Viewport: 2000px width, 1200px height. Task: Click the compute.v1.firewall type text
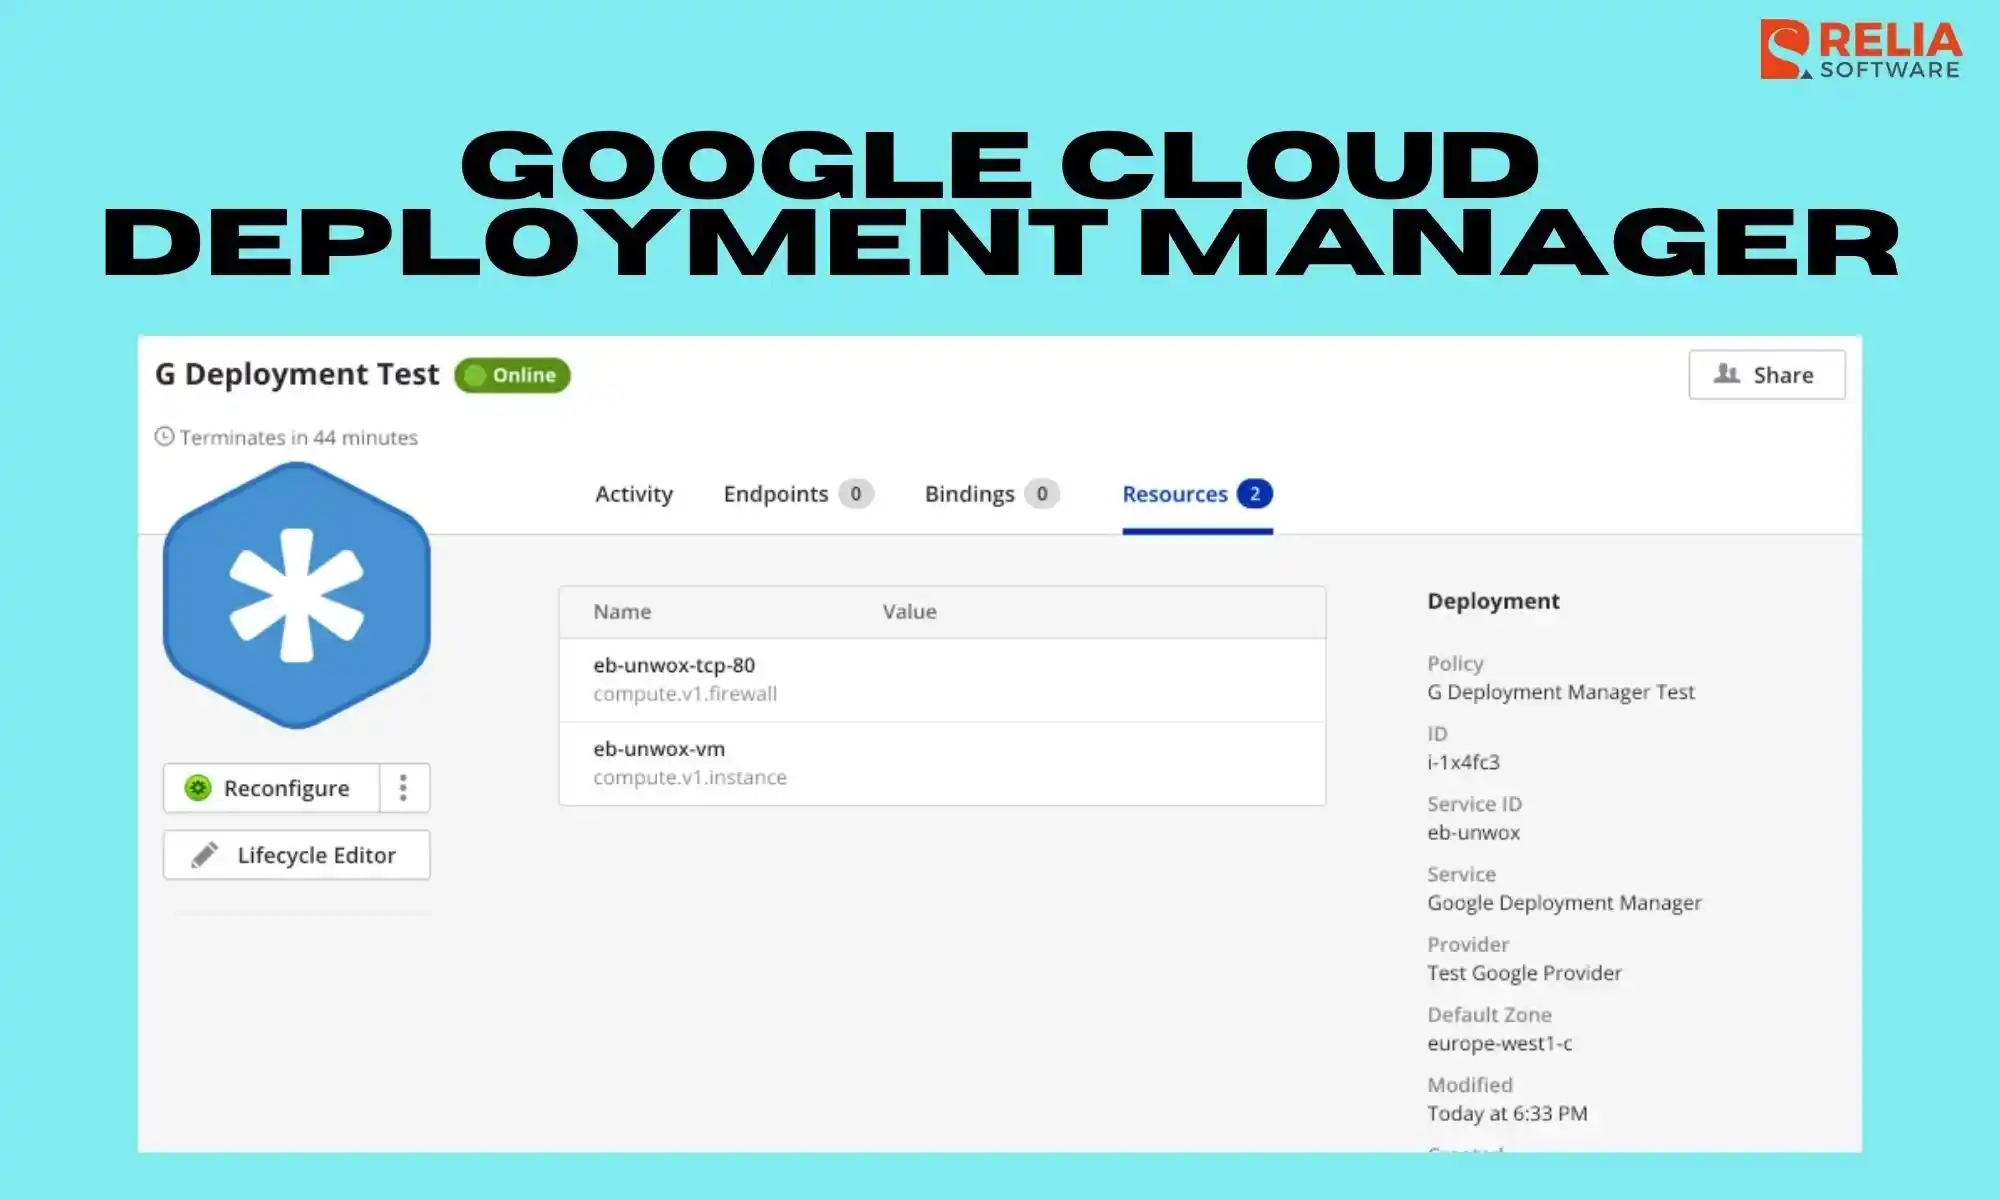[685, 694]
